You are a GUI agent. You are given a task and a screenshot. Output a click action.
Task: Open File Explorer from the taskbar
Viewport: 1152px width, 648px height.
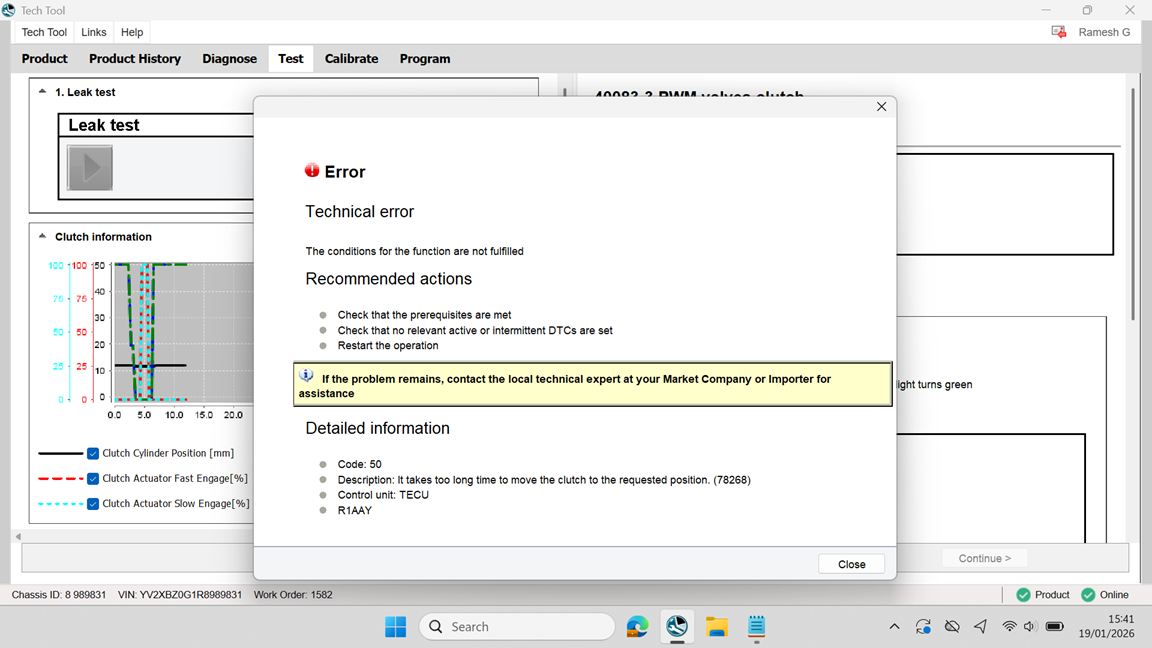(716, 627)
